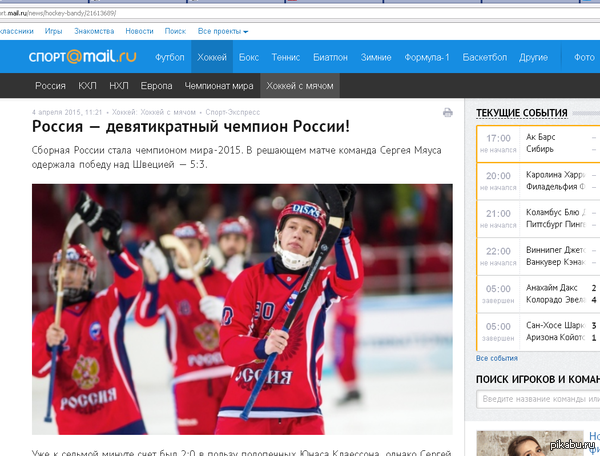
Task: Expand the Другие sports menu
Action: pyautogui.click(x=533, y=57)
